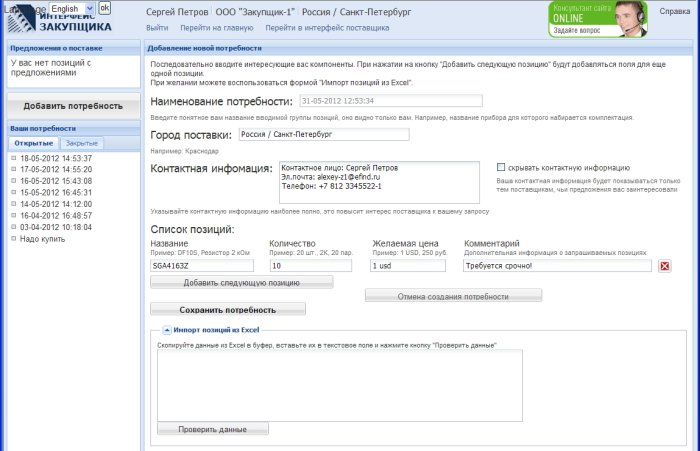Open the Надо купить requirement

point(42,239)
